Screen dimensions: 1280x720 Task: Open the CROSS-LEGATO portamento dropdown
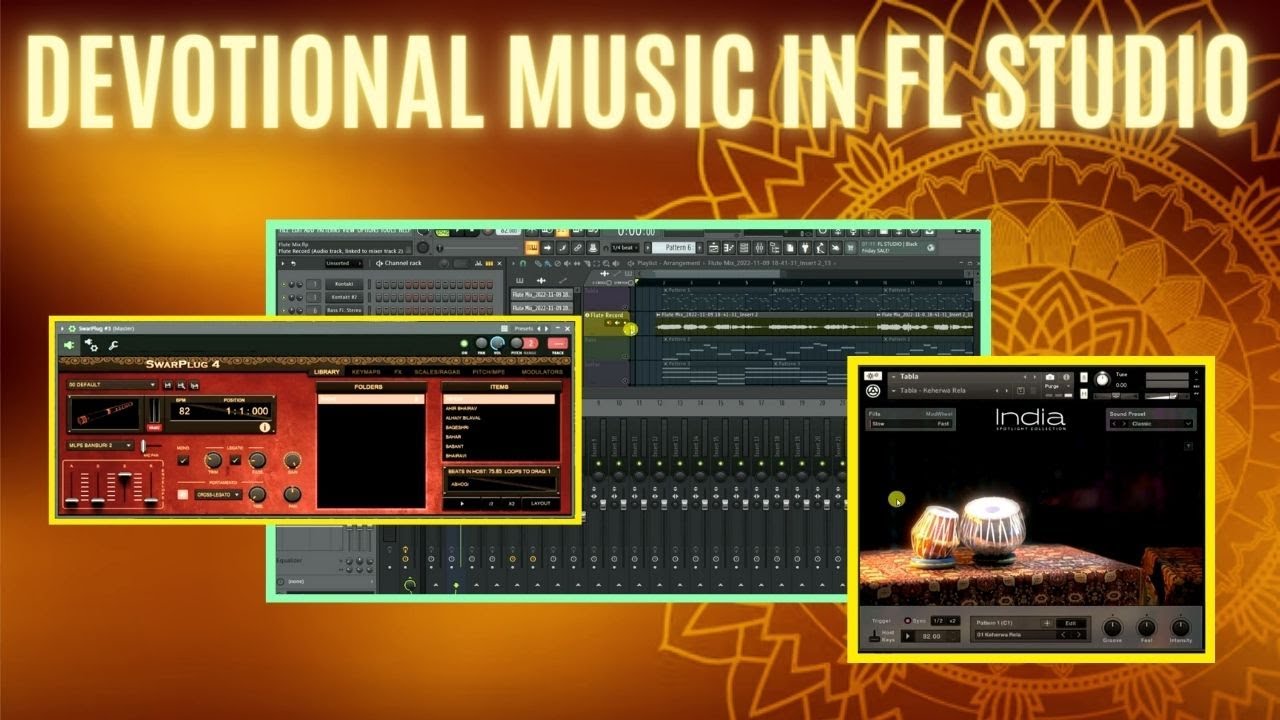coord(218,494)
